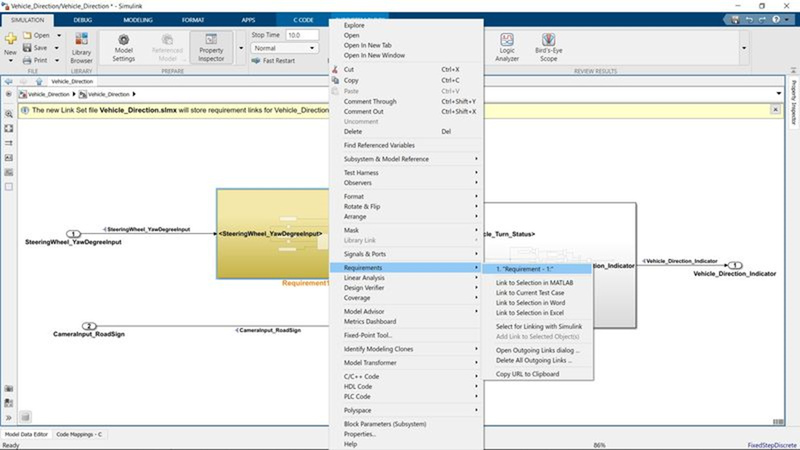Expand the left palette chevrons
The width and height of the screenshot is (800, 450).
(9, 417)
